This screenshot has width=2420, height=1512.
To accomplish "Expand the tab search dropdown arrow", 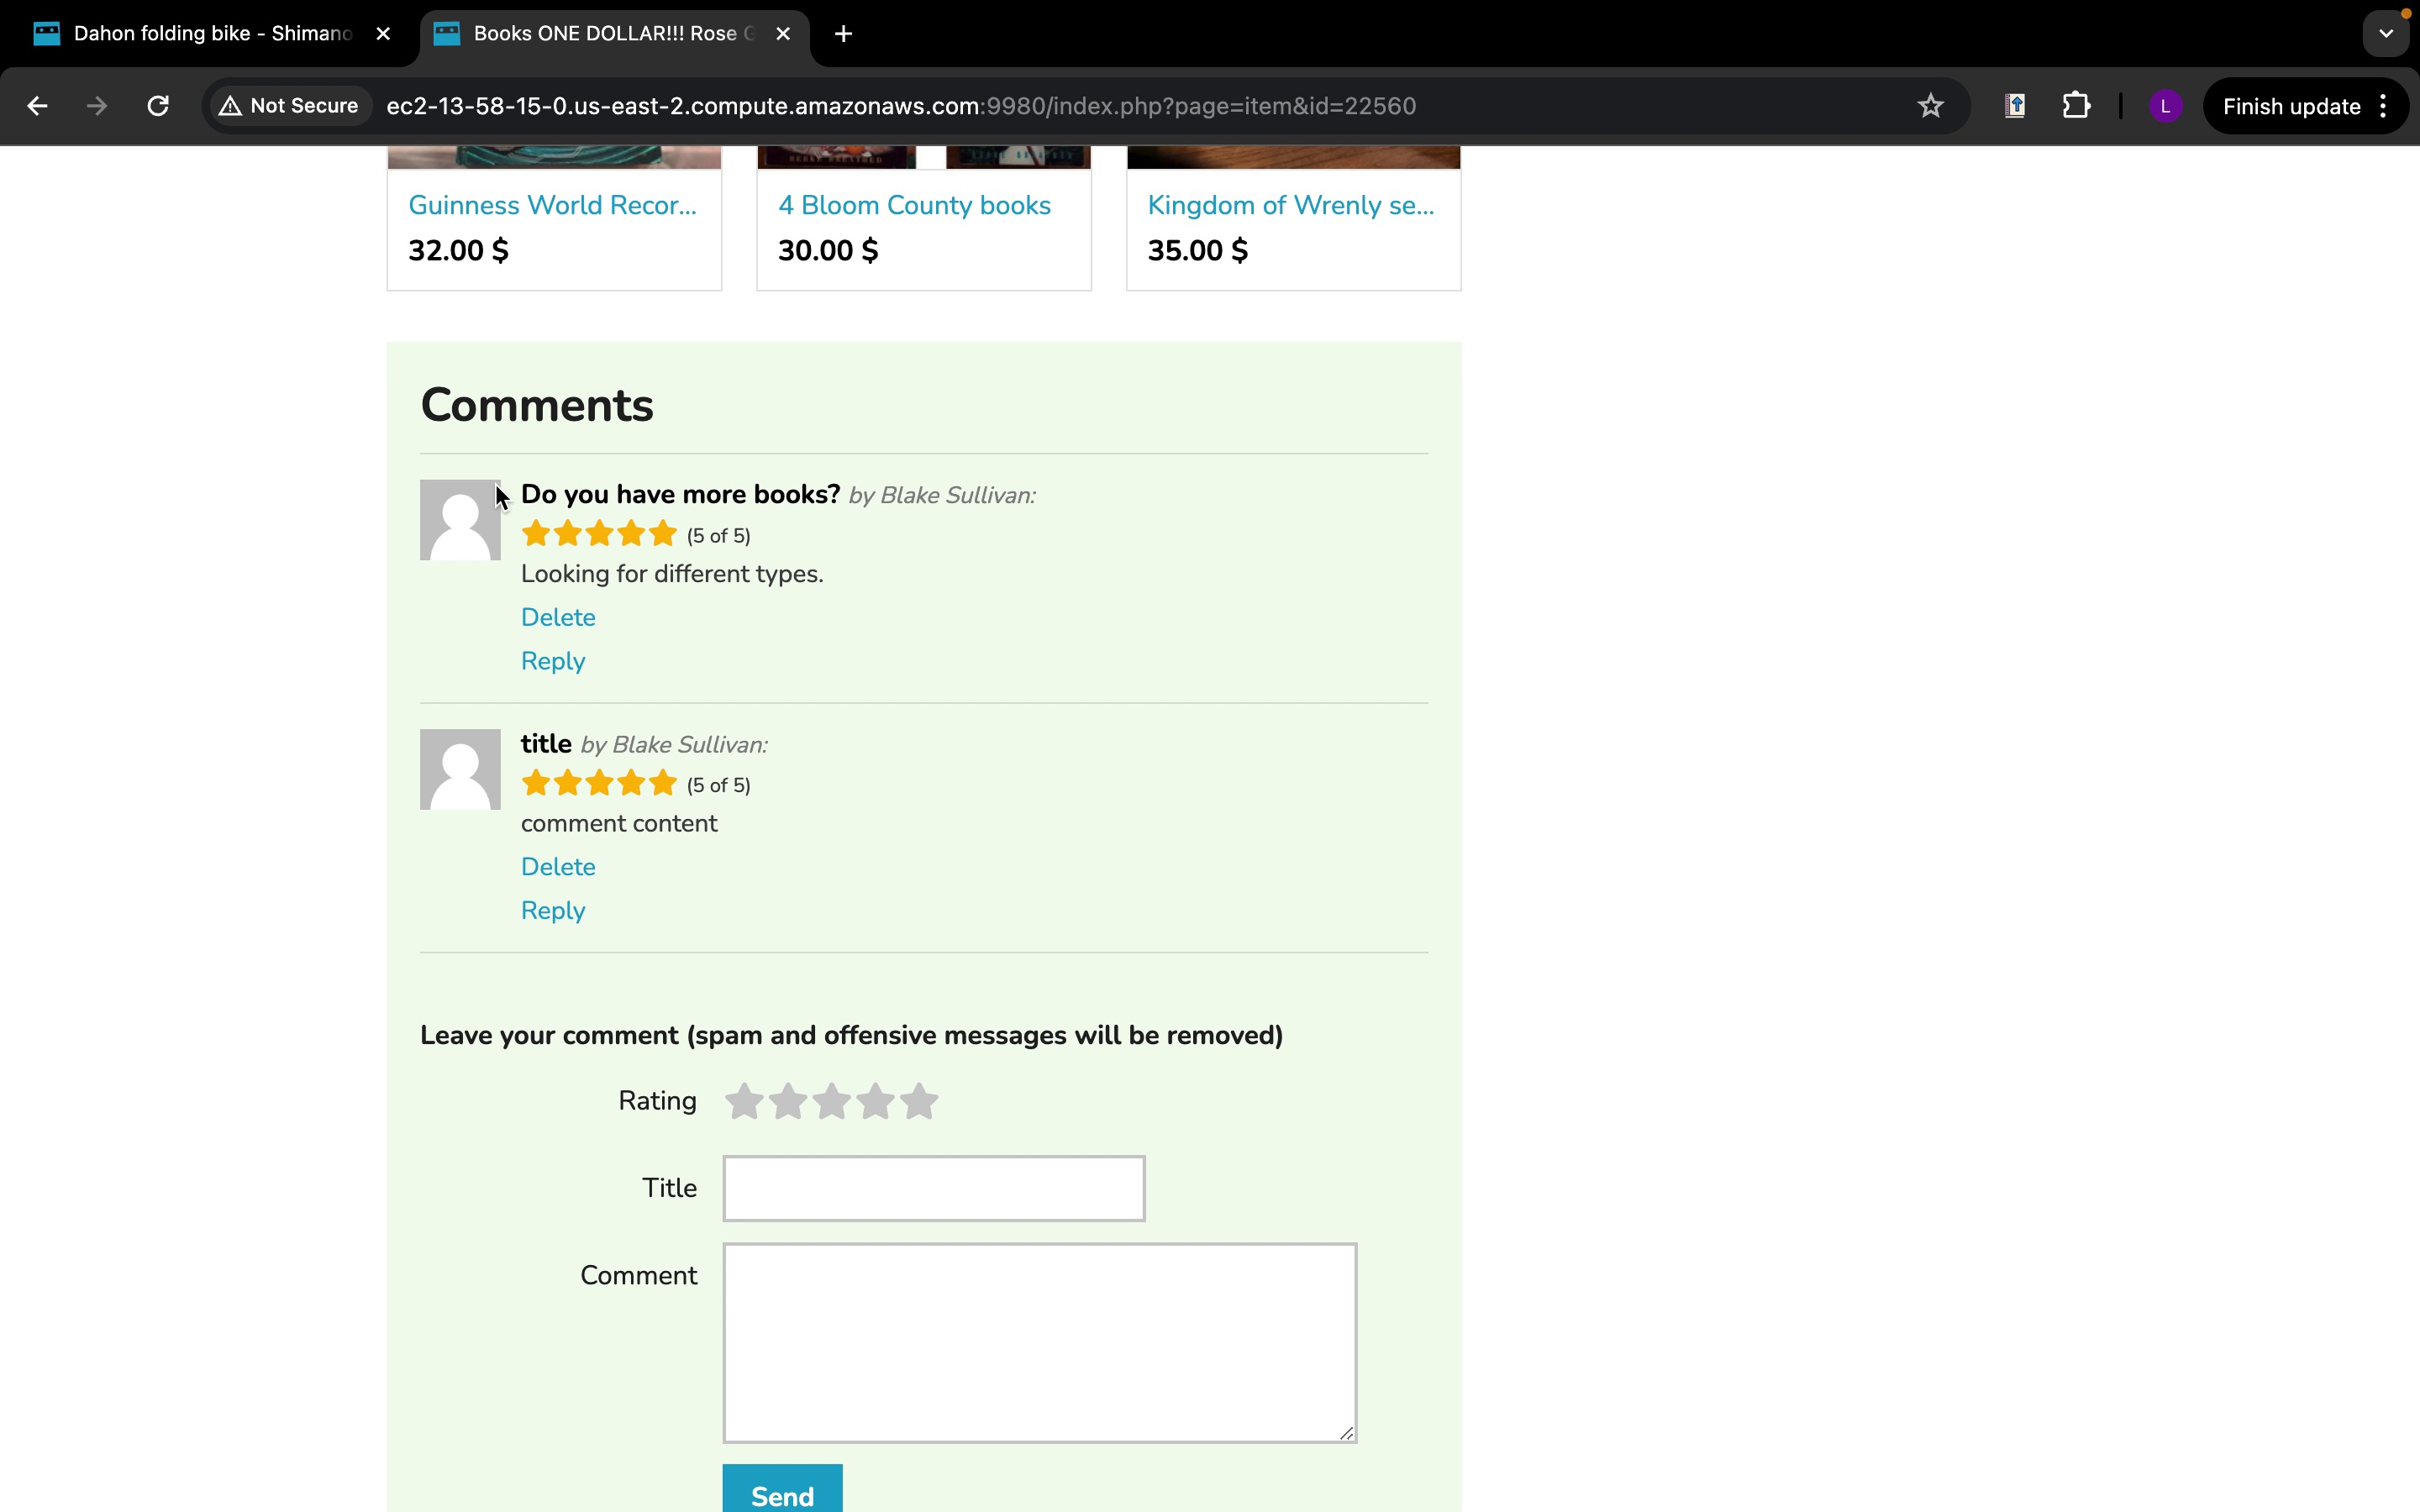I will tap(2386, 34).
